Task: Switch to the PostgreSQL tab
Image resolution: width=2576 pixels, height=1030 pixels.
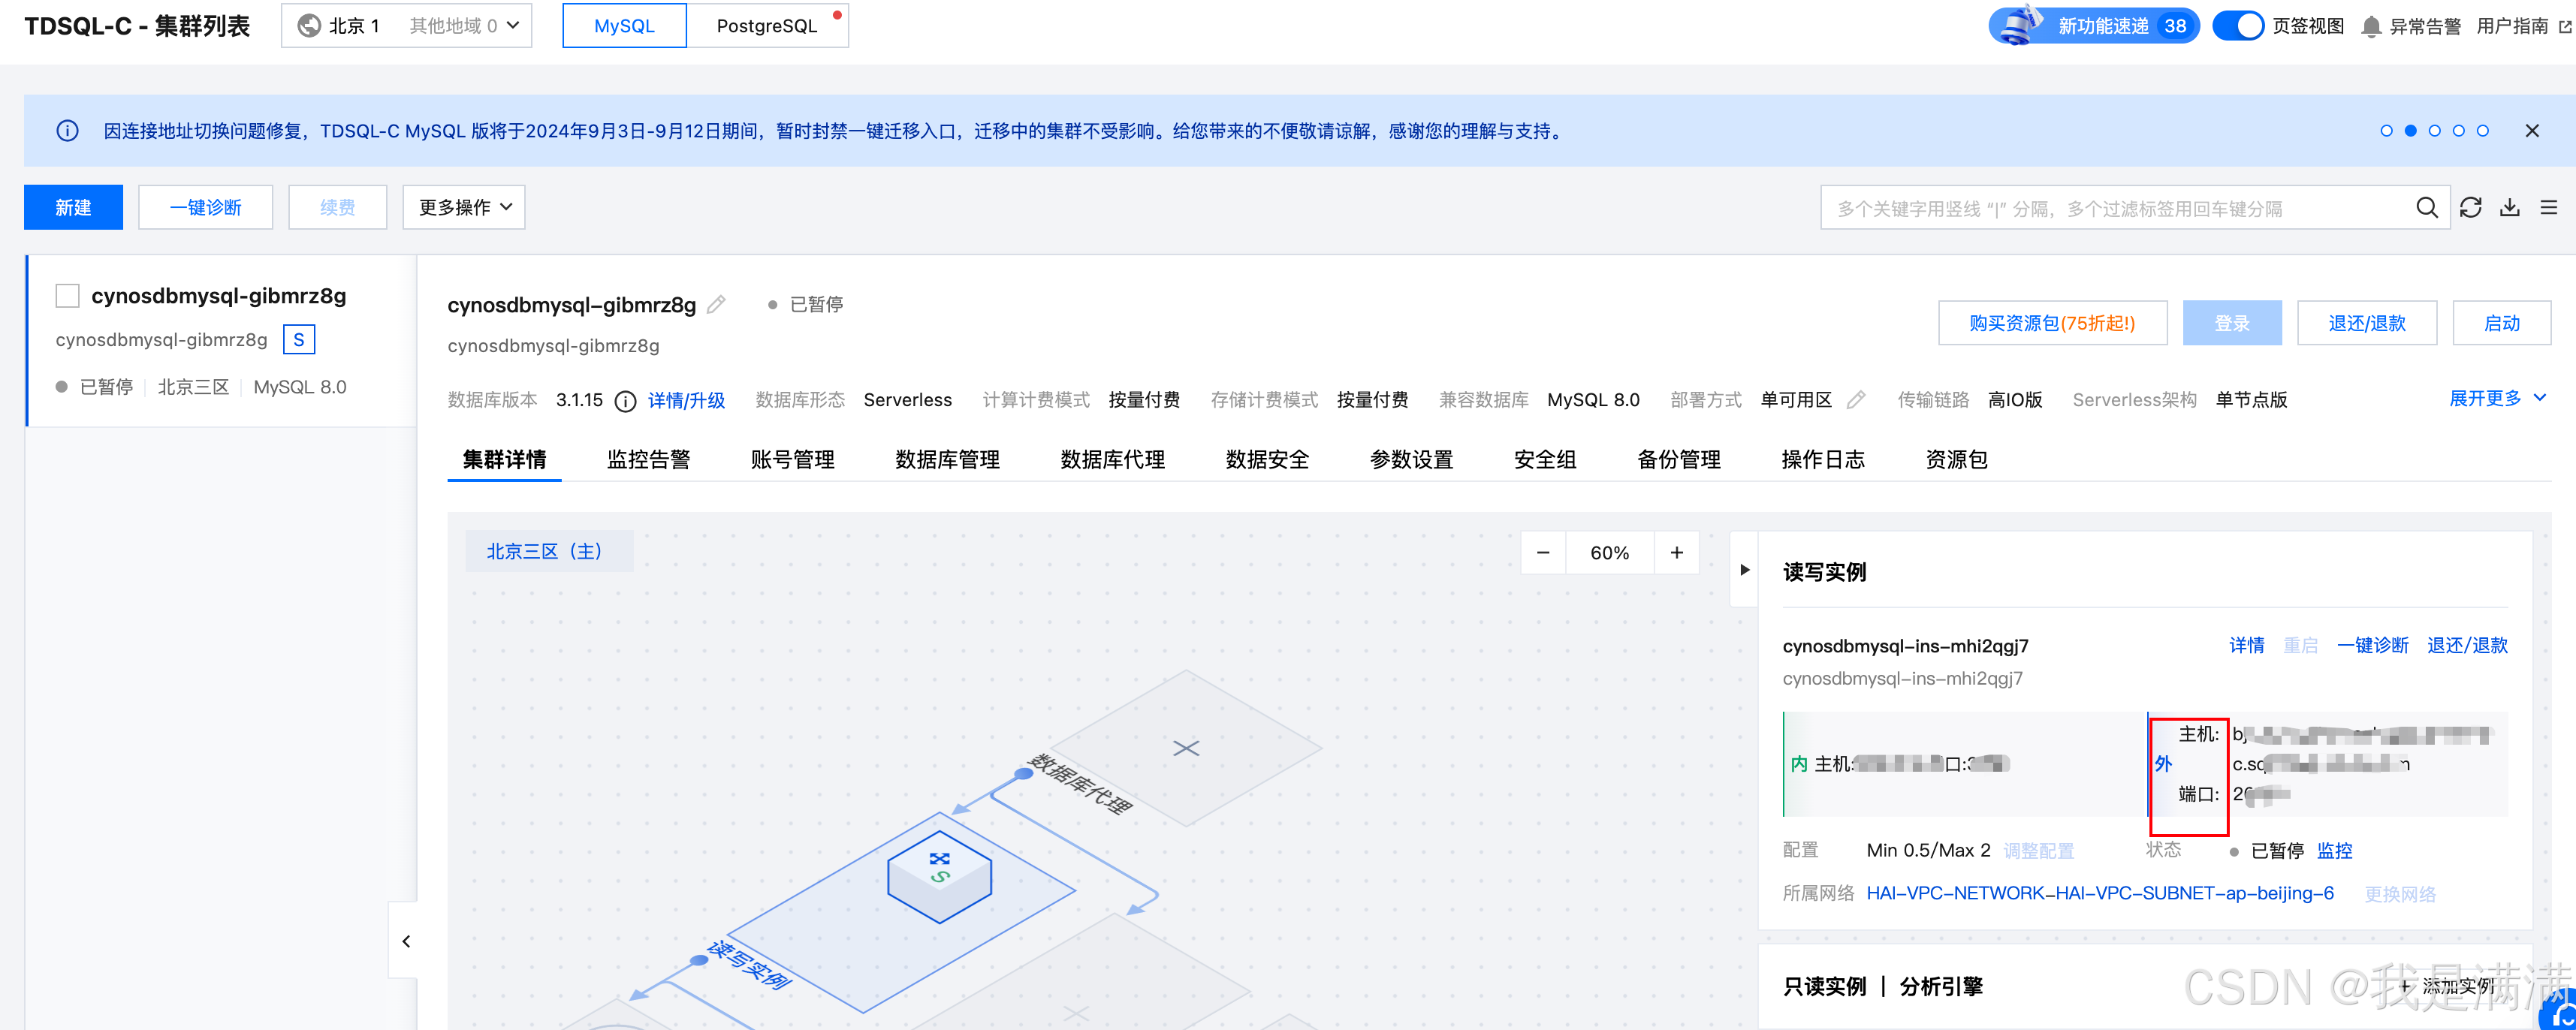Action: pos(767,26)
